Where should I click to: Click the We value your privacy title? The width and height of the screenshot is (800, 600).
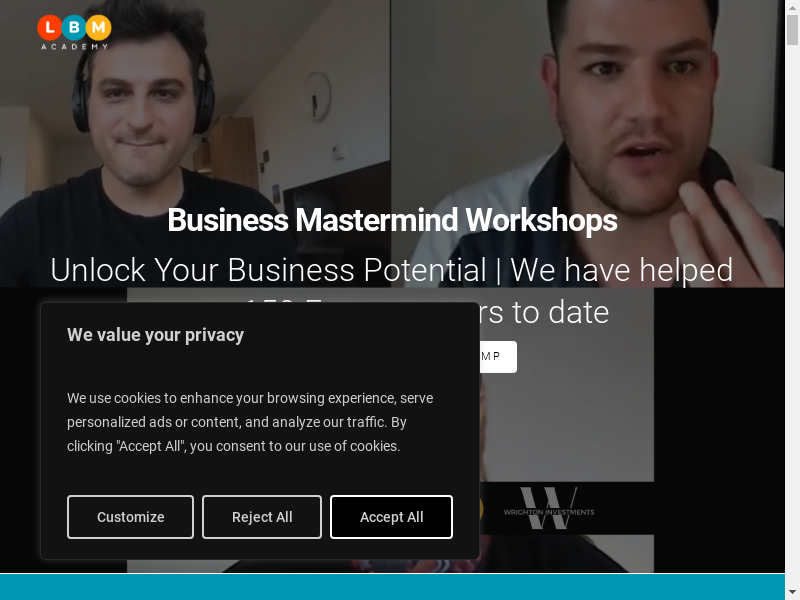[156, 335]
